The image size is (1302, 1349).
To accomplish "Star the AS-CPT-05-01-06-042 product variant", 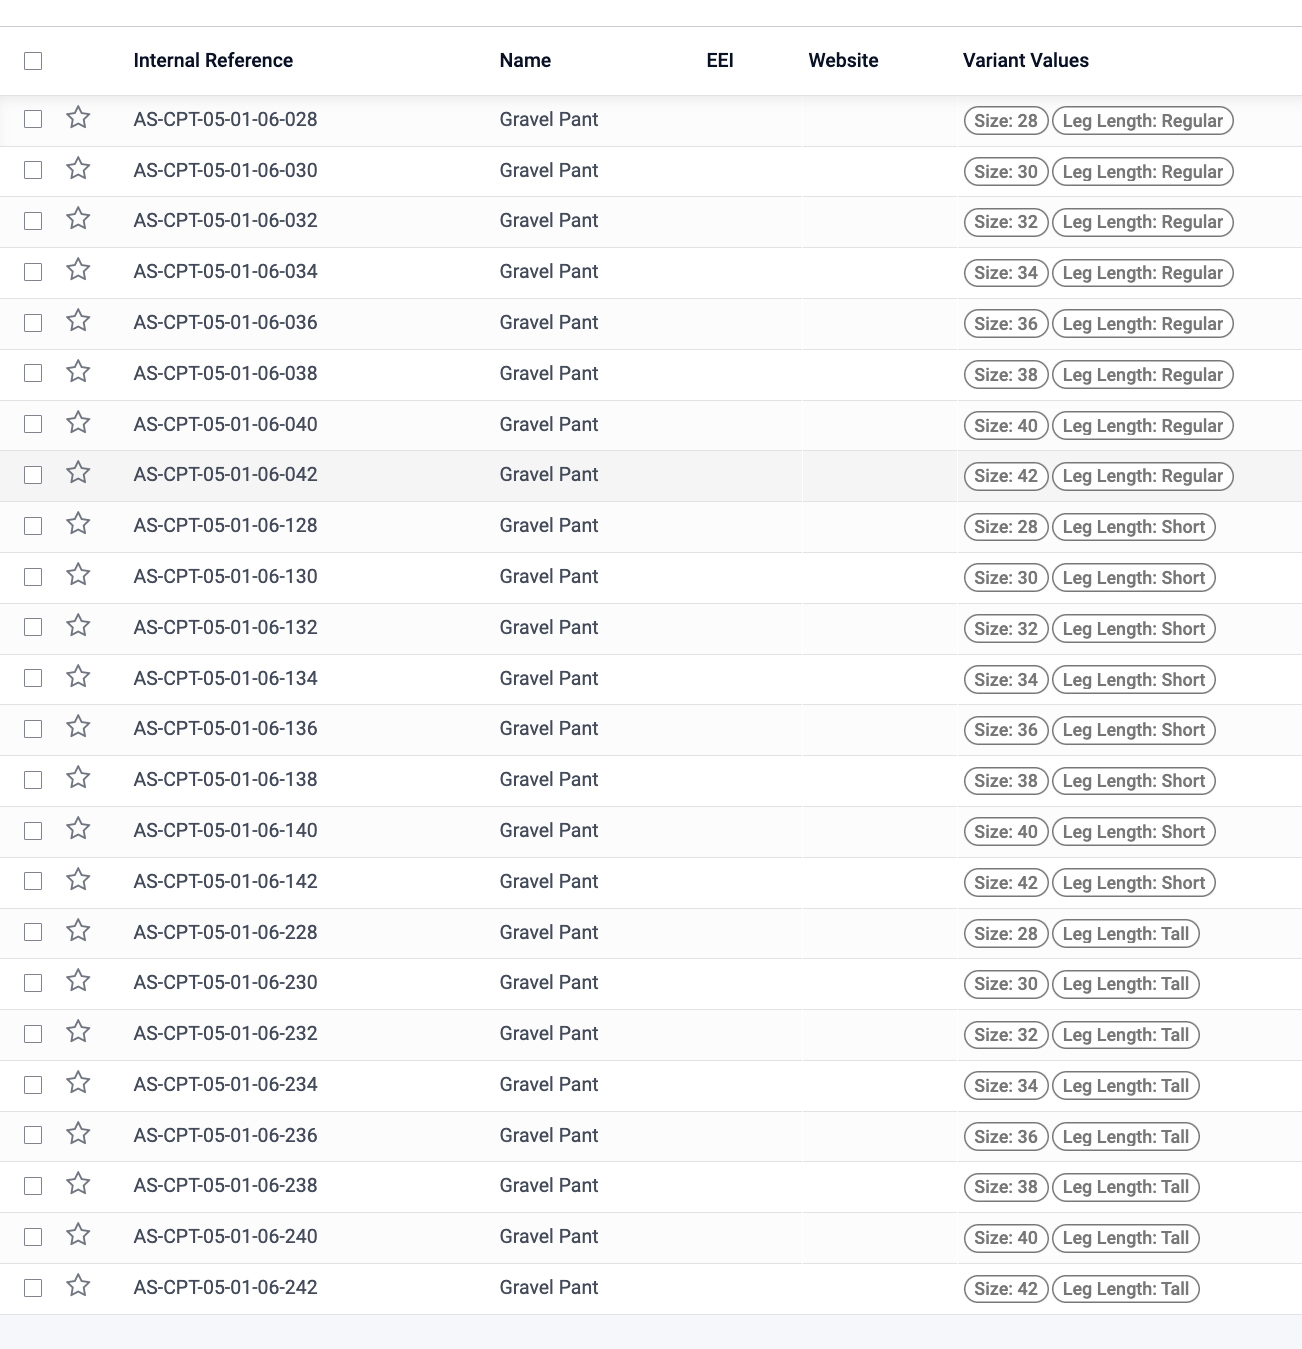I will 78,473.
